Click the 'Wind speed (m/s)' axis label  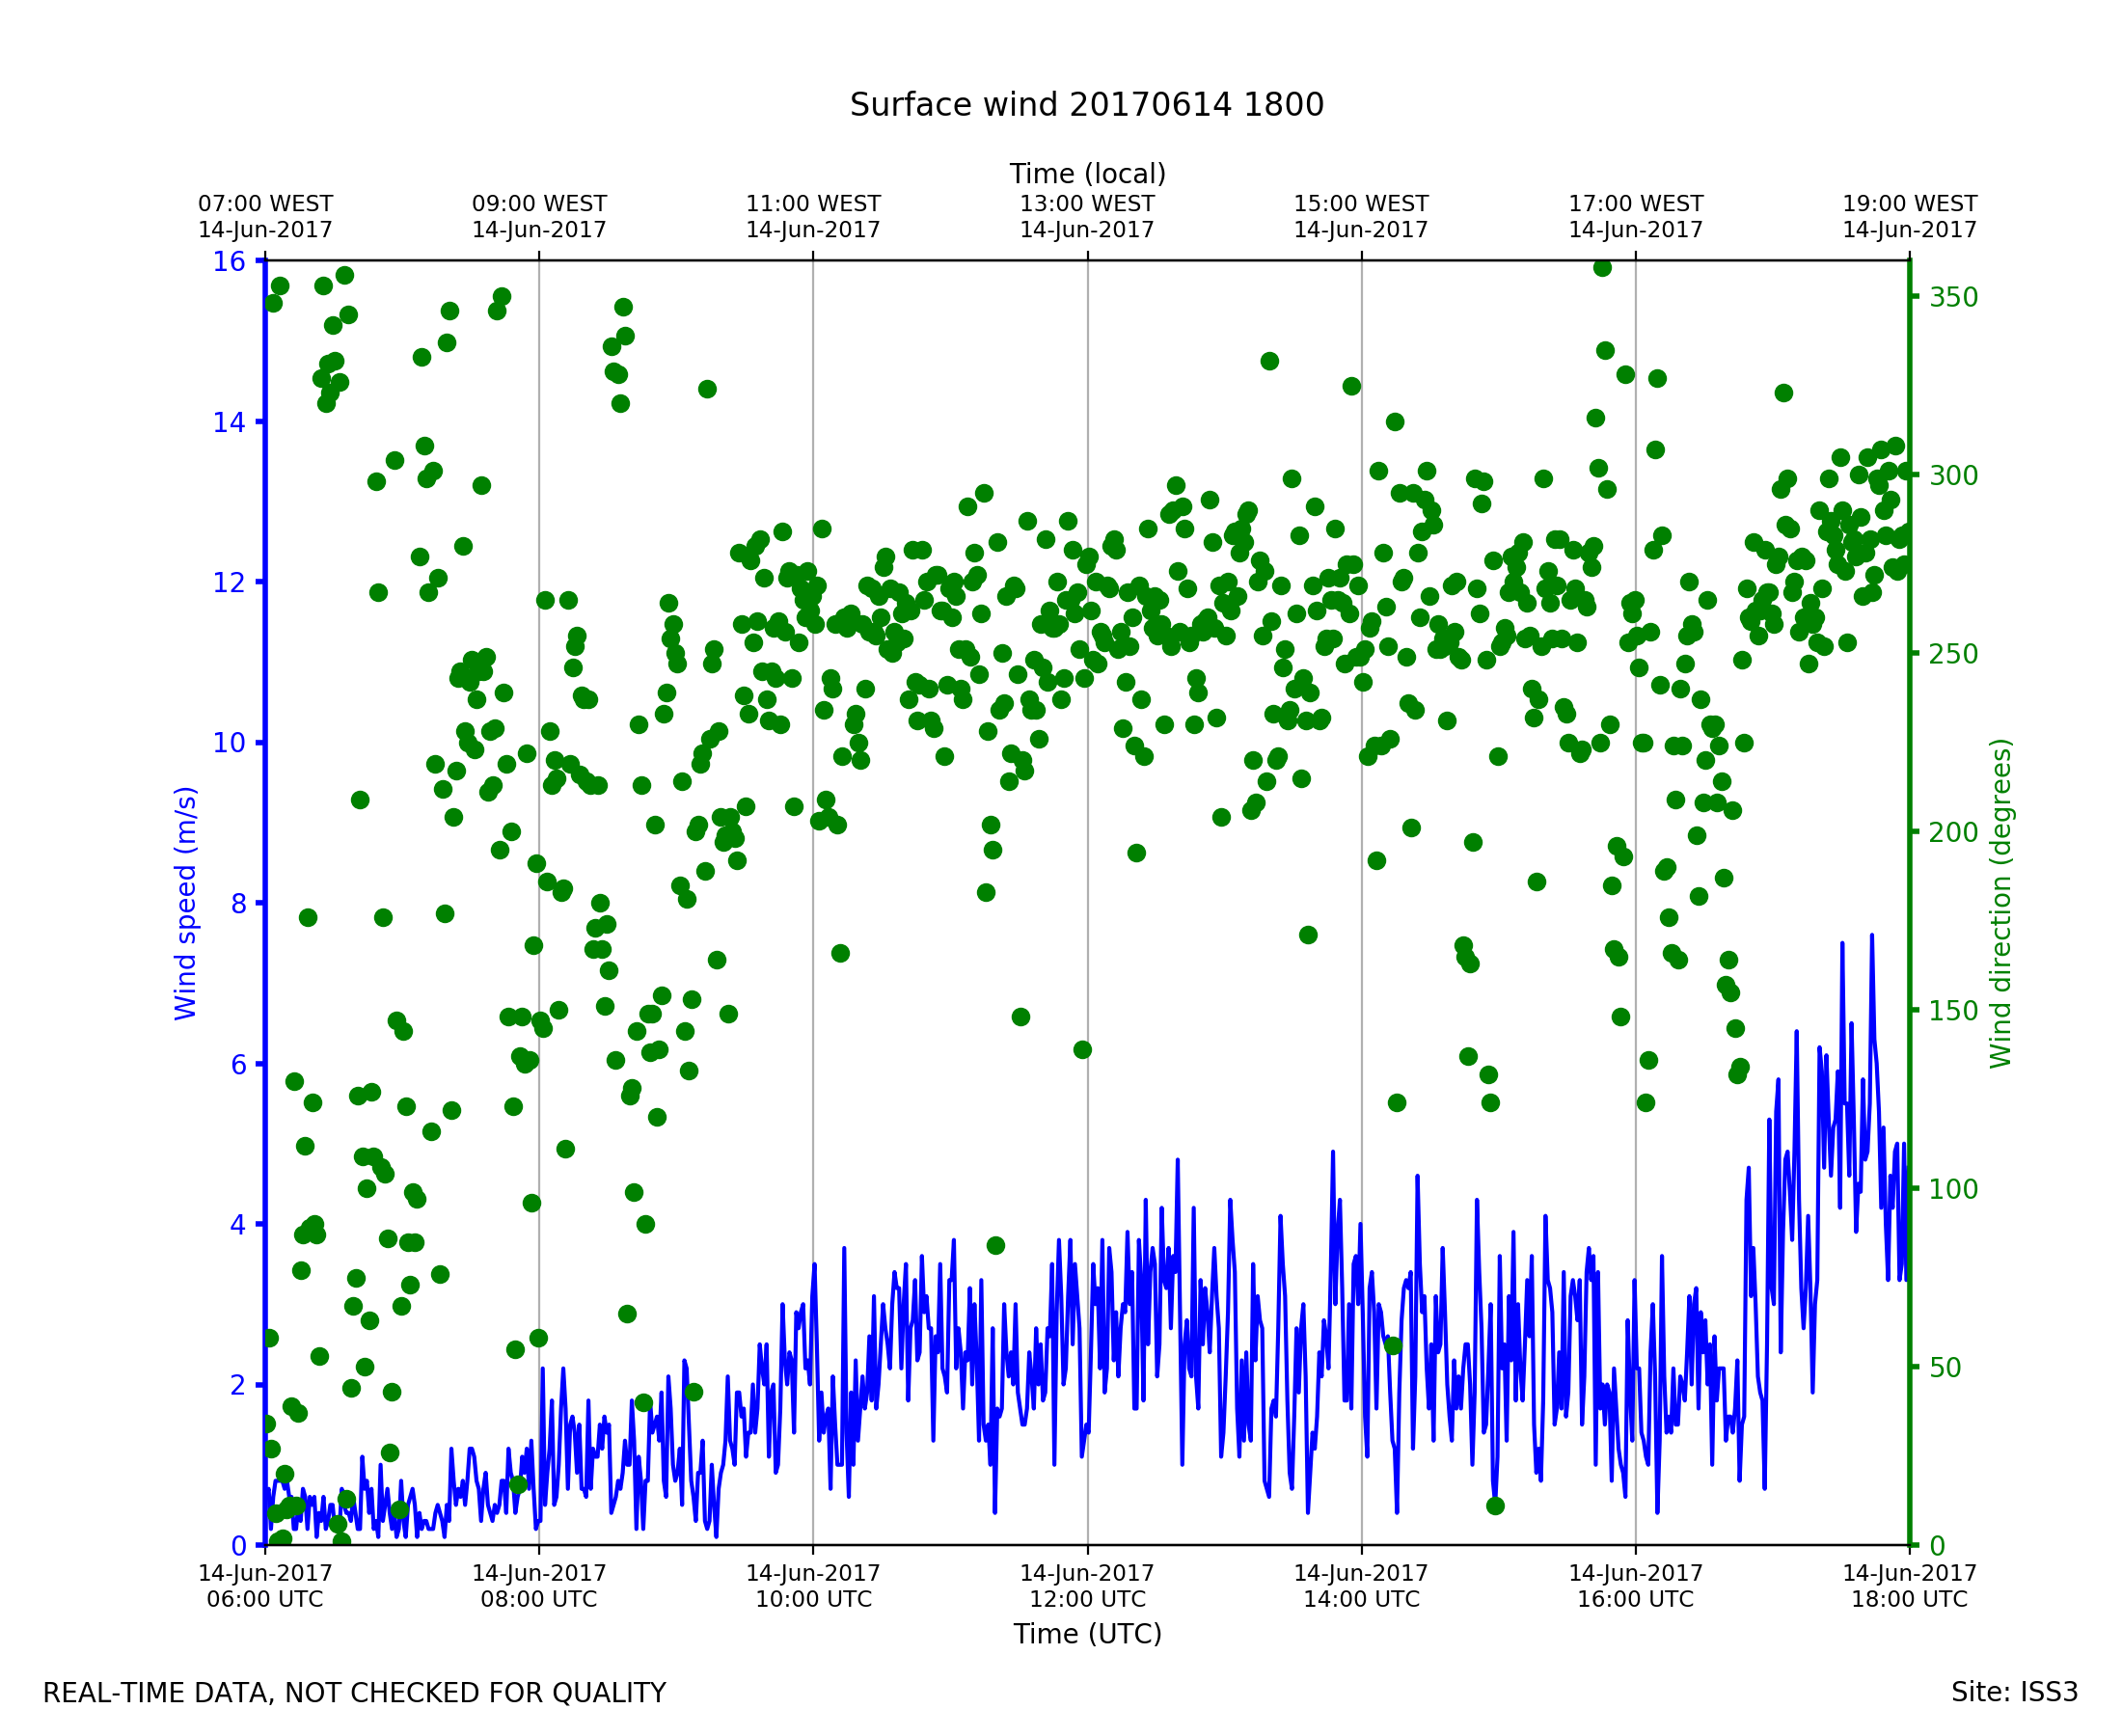click(186, 903)
